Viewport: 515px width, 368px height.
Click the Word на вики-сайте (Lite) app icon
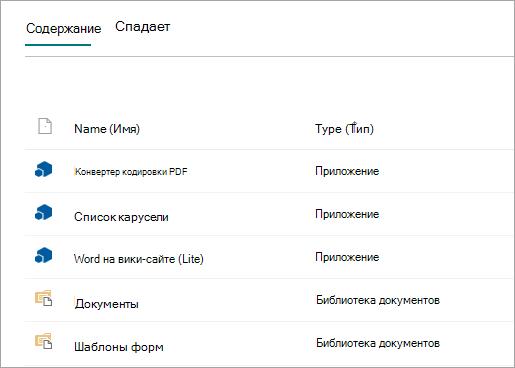point(44,255)
